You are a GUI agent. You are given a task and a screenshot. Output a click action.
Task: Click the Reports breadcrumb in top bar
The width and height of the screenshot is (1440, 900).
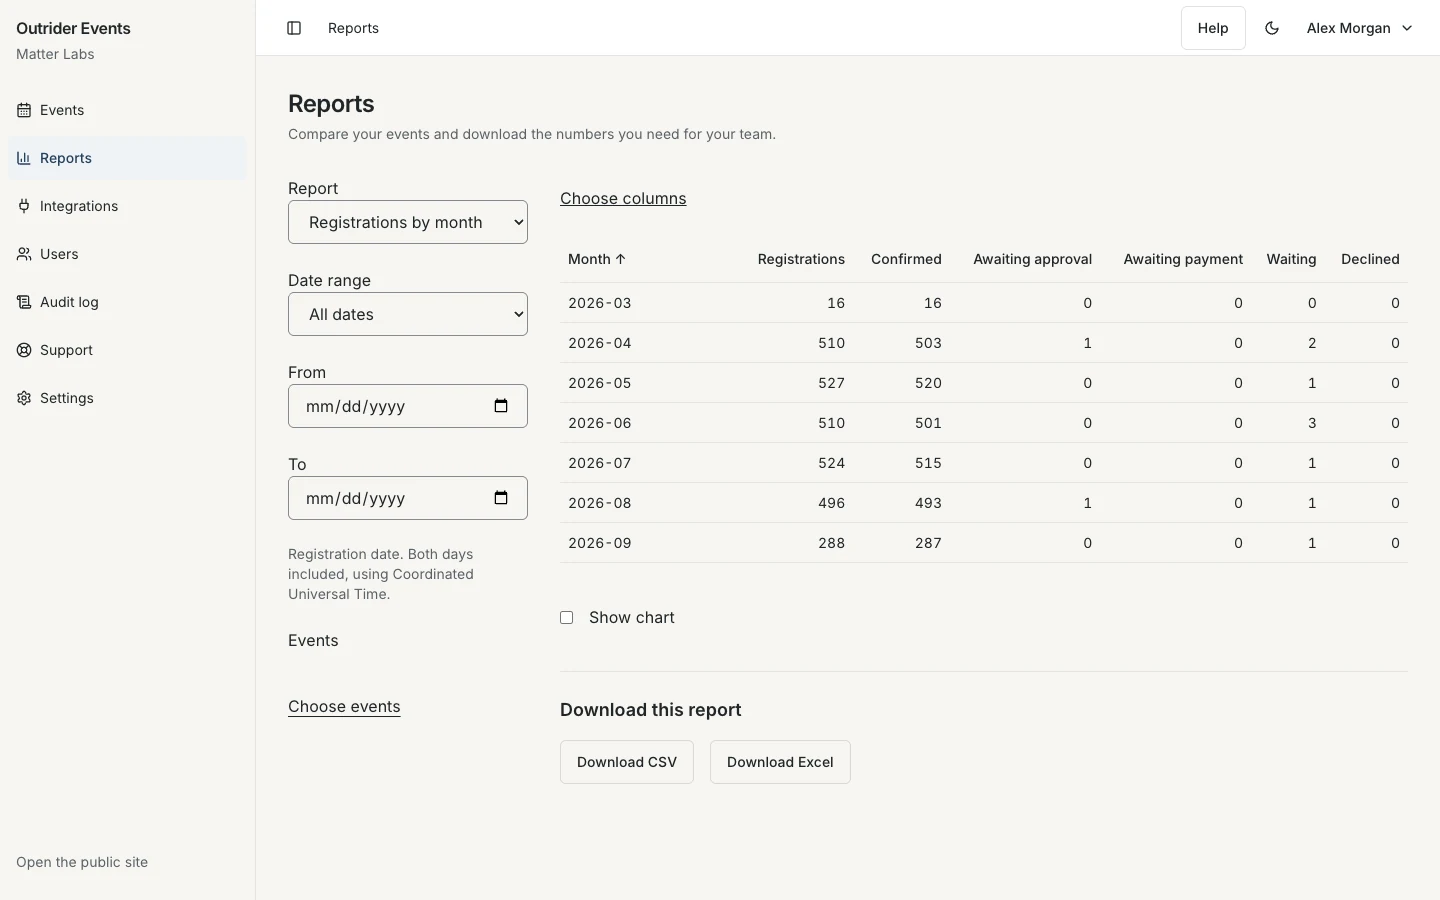point(353,28)
